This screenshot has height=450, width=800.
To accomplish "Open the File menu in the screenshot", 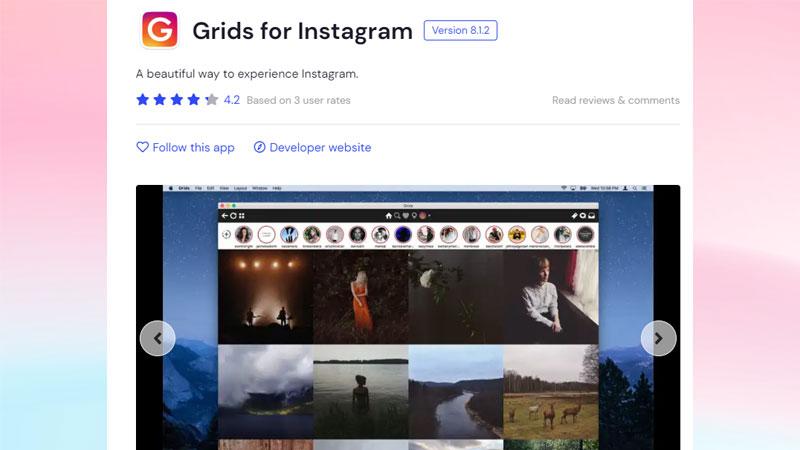I will coord(199,188).
